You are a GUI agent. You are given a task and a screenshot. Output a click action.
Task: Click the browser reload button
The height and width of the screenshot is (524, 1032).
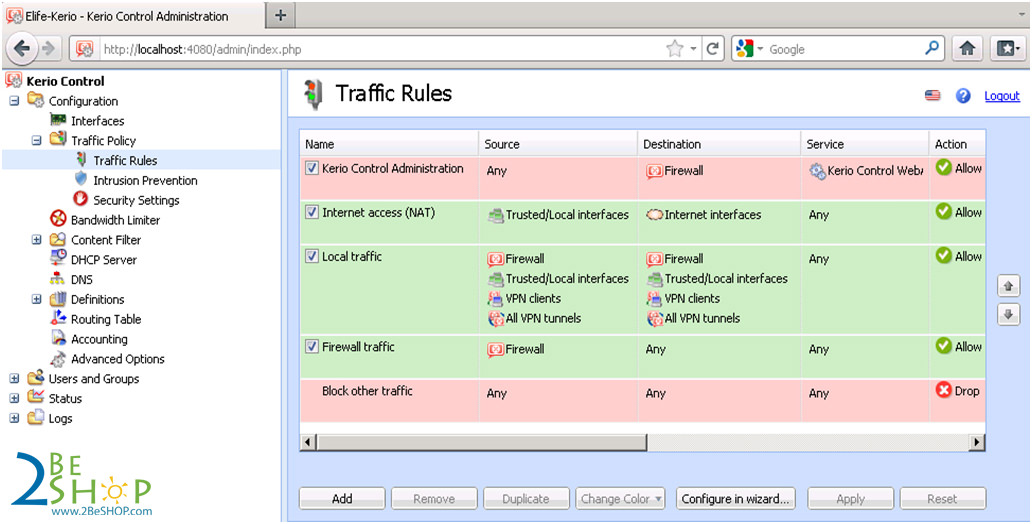point(711,49)
